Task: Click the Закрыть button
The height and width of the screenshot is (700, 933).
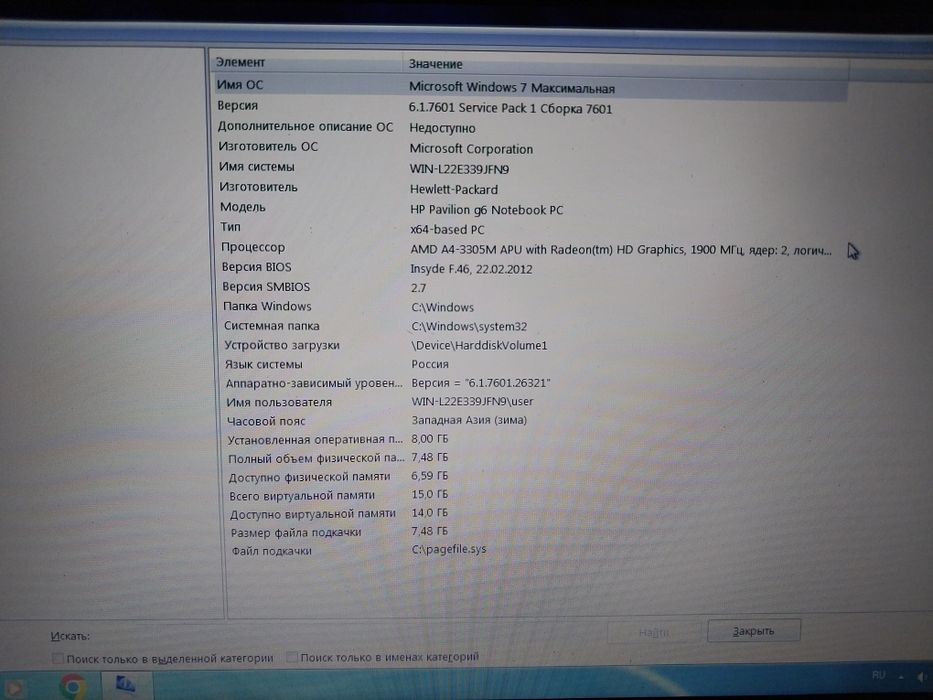Action: tap(754, 631)
